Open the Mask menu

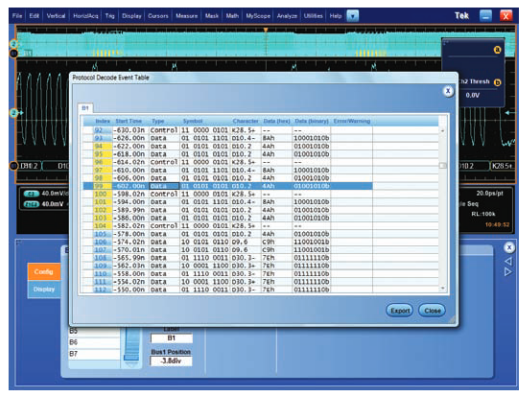(212, 16)
